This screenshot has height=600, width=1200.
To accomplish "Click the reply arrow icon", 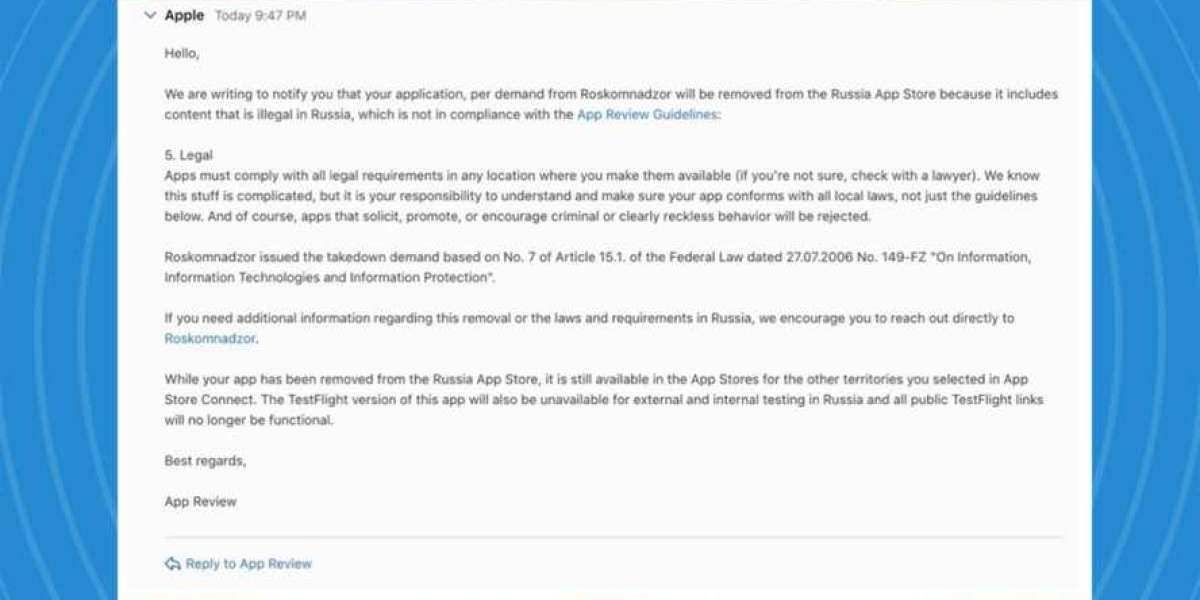I will tap(173, 564).
